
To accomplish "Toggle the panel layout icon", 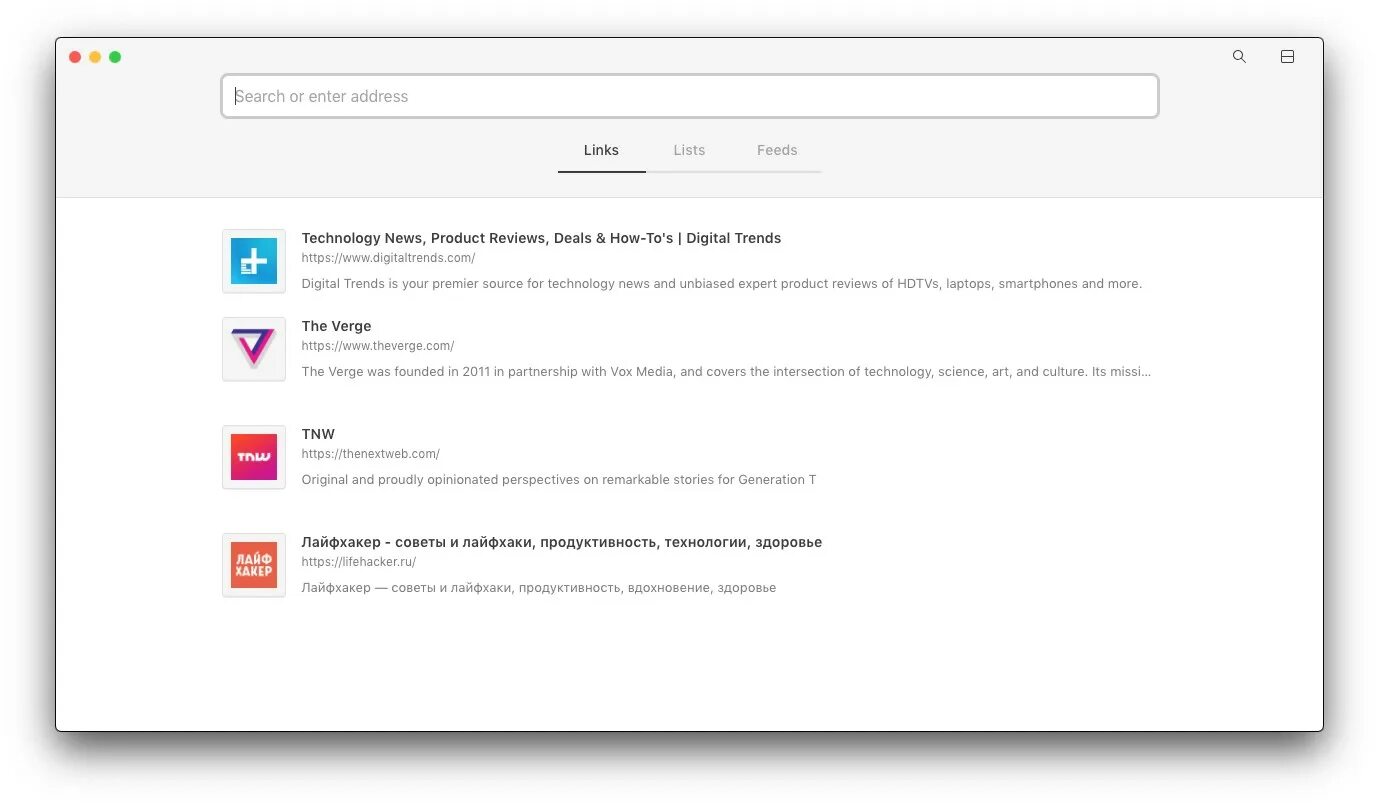I will pos(1287,57).
